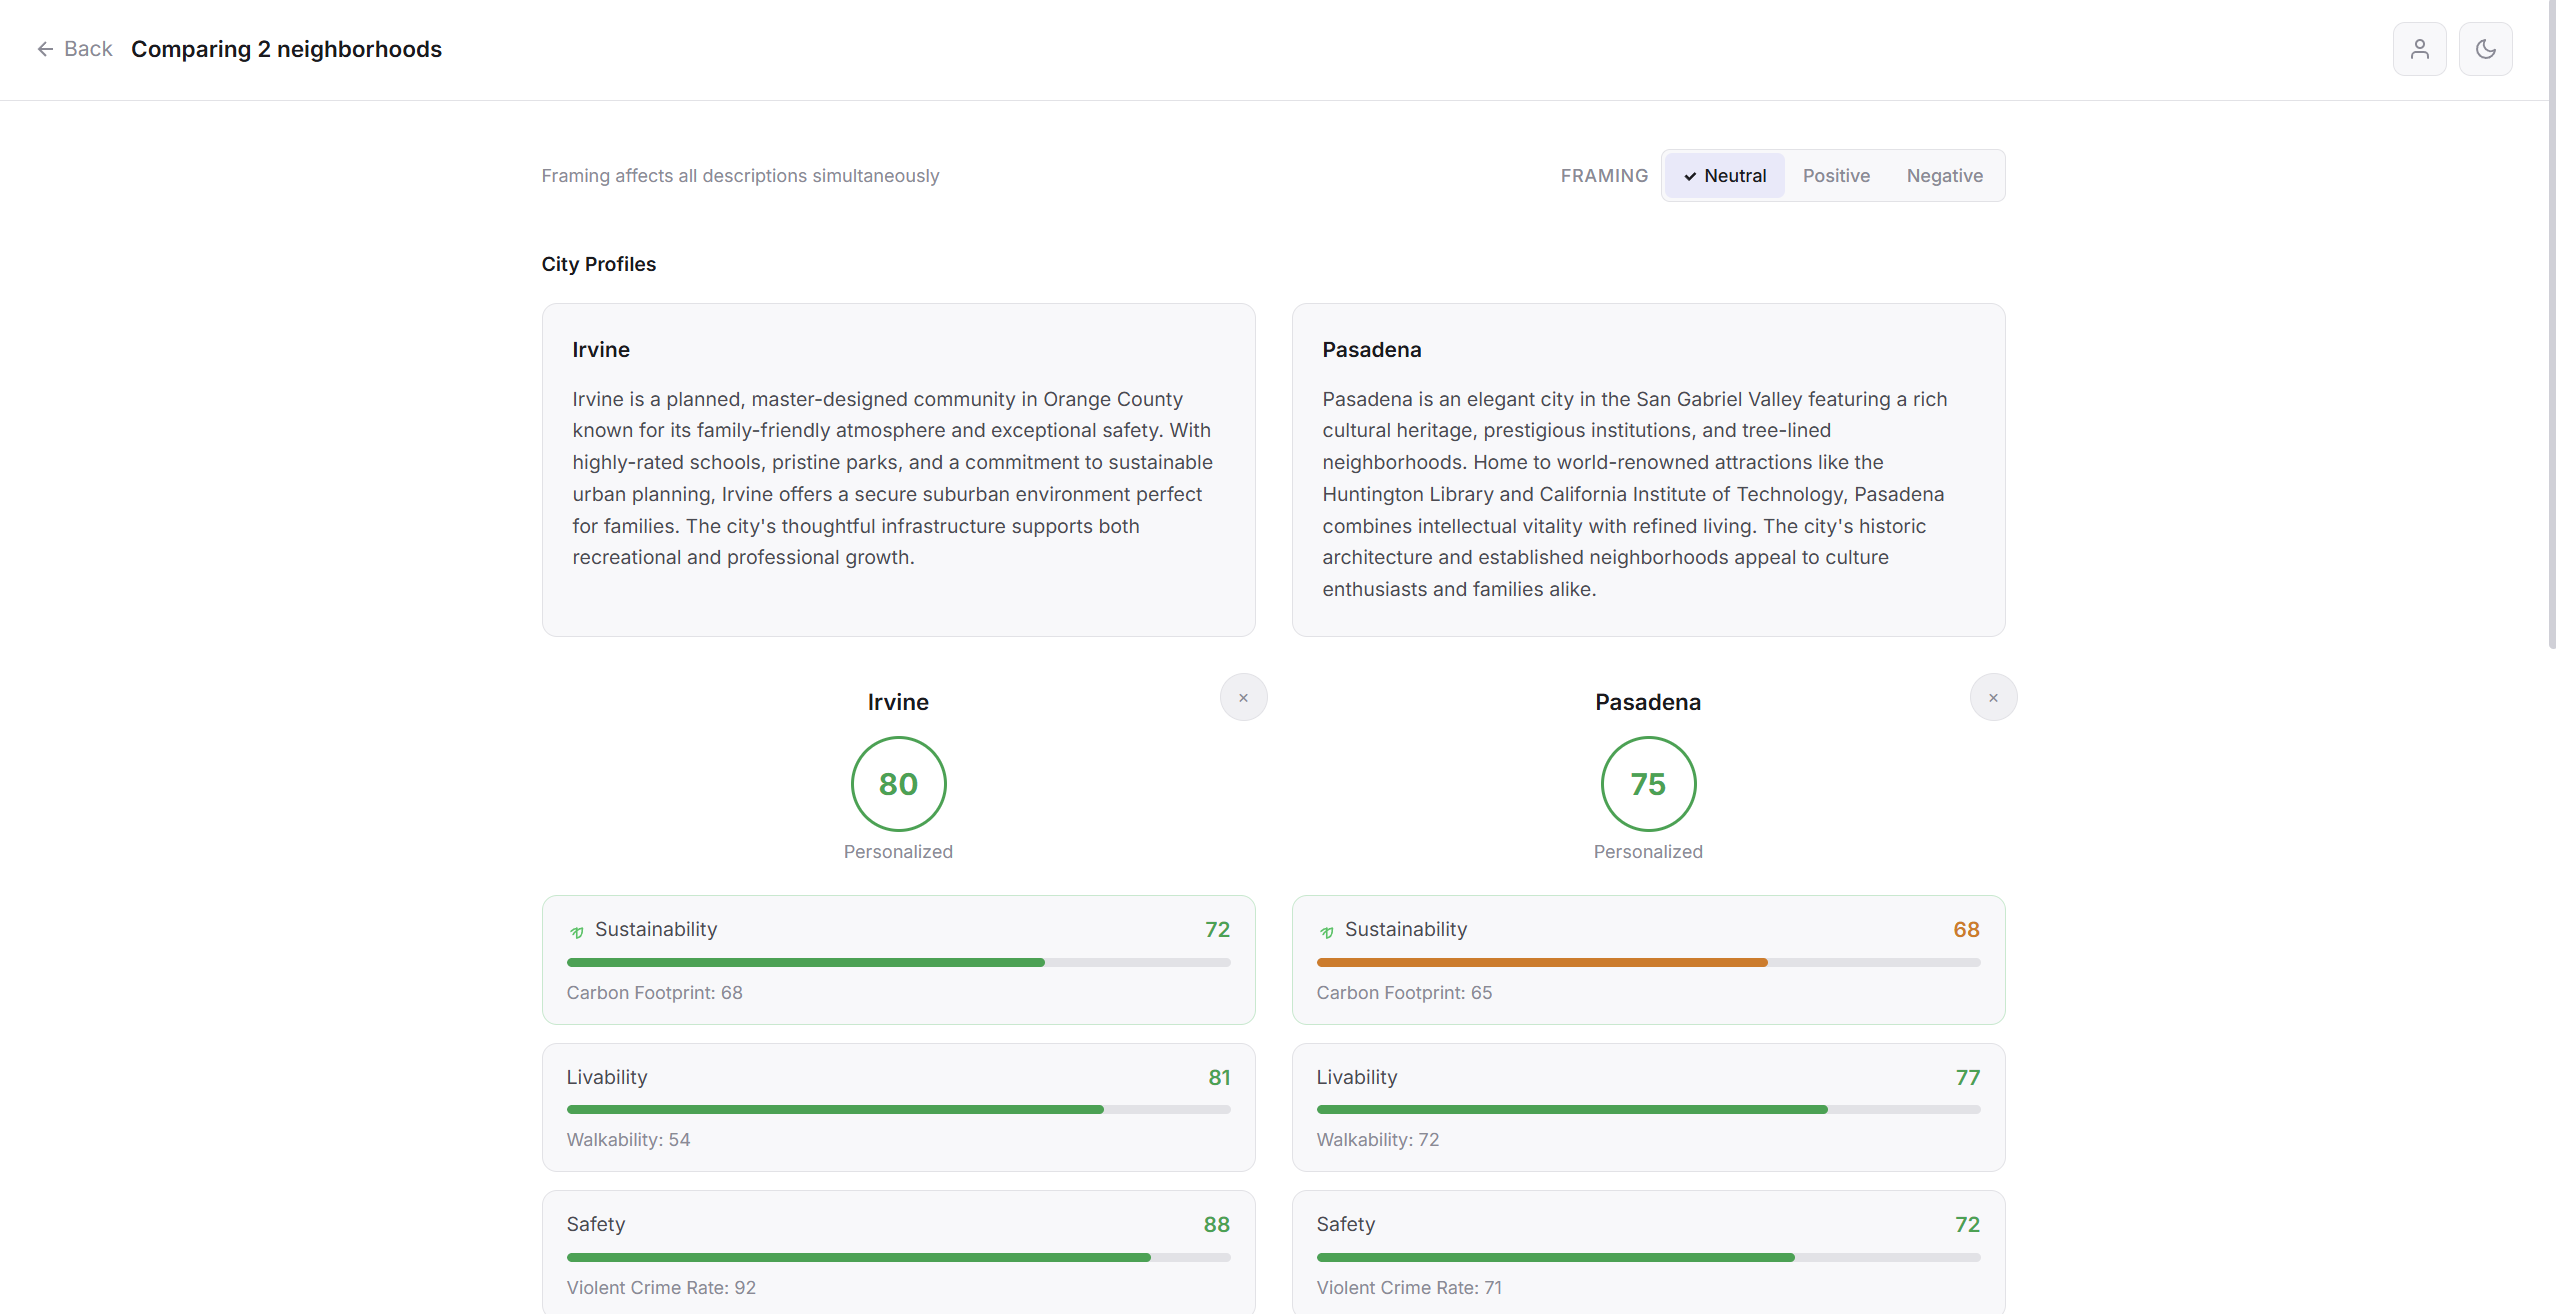
Task: Remove Irvine with its X icon
Action: [1243, 698]
